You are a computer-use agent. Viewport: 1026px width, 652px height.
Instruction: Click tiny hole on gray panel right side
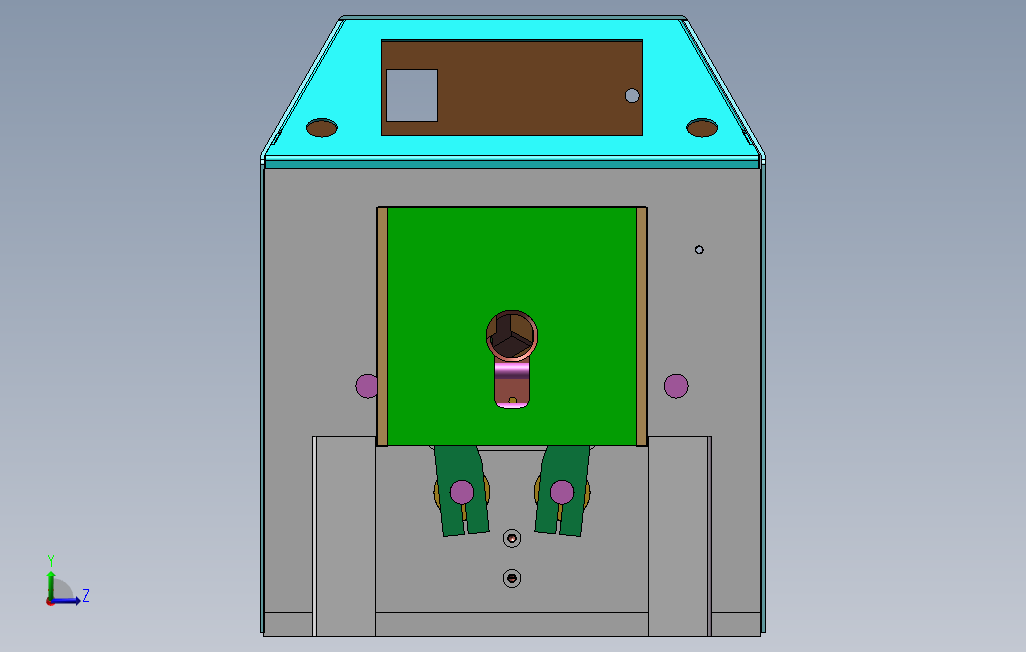click(x=699, y=249)
